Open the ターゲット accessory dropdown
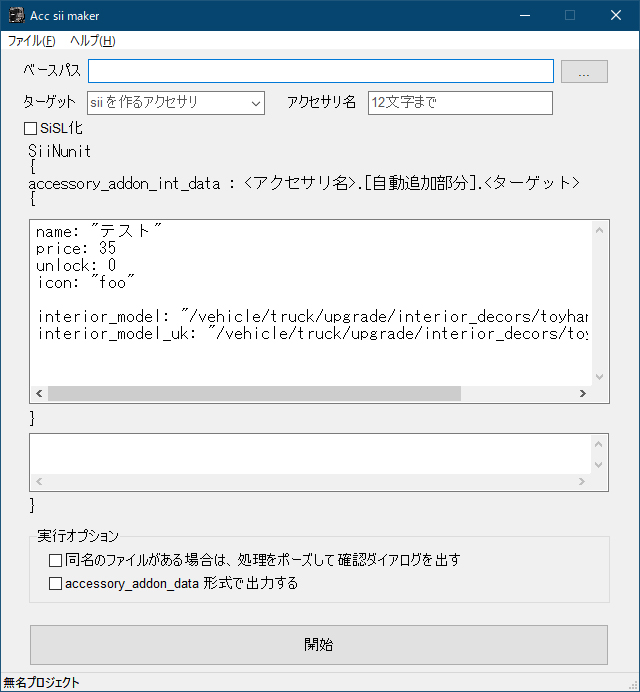Viewport: 640px width, 692px height. 176,103
